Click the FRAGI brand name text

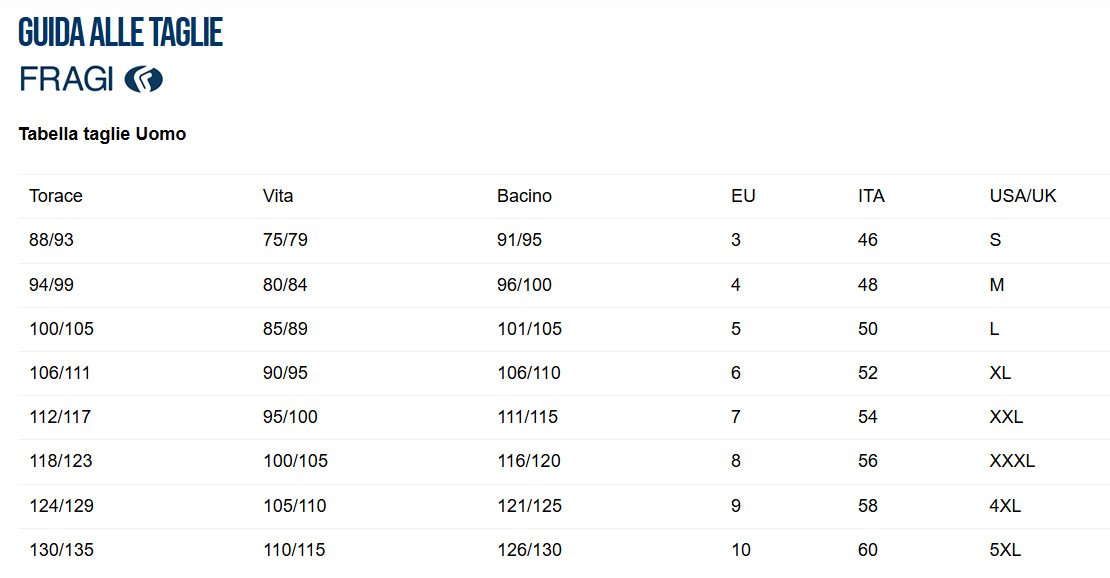click(67, 79)
